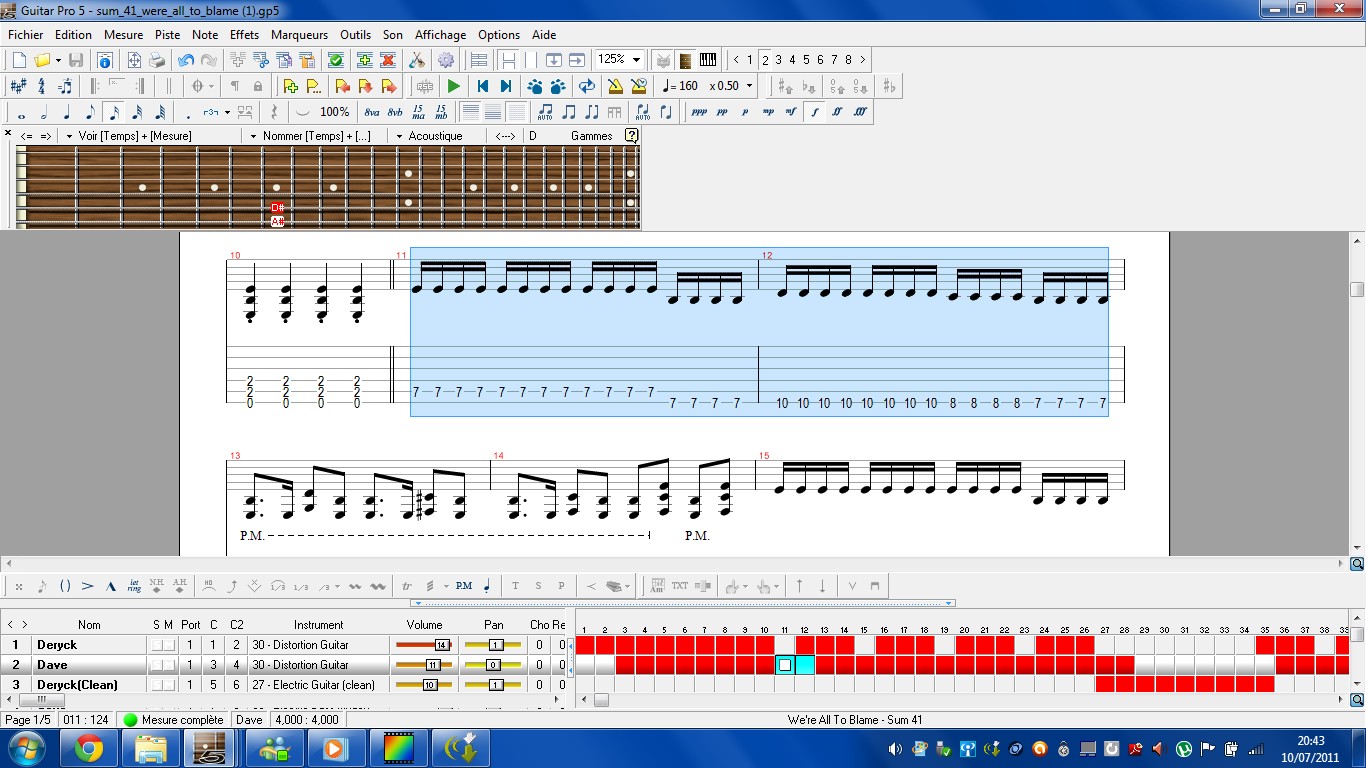Open Voir [Temps] + [Mesure] dropdown
Viewport: 1366px width, 768px height.
click(x=69, y=135)
